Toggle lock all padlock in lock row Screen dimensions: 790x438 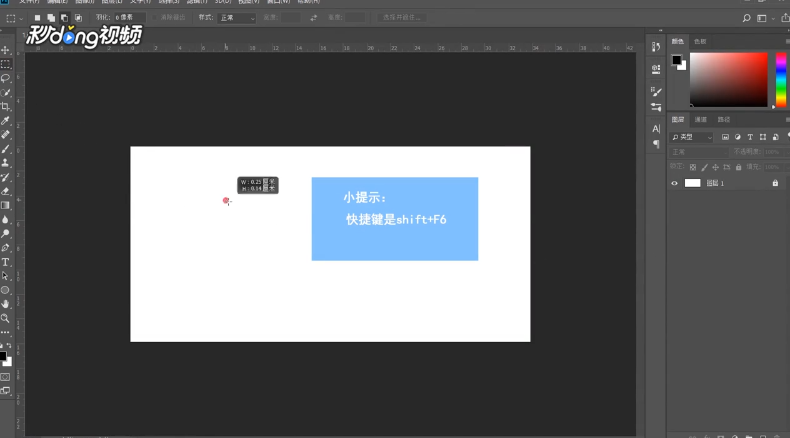738,167
